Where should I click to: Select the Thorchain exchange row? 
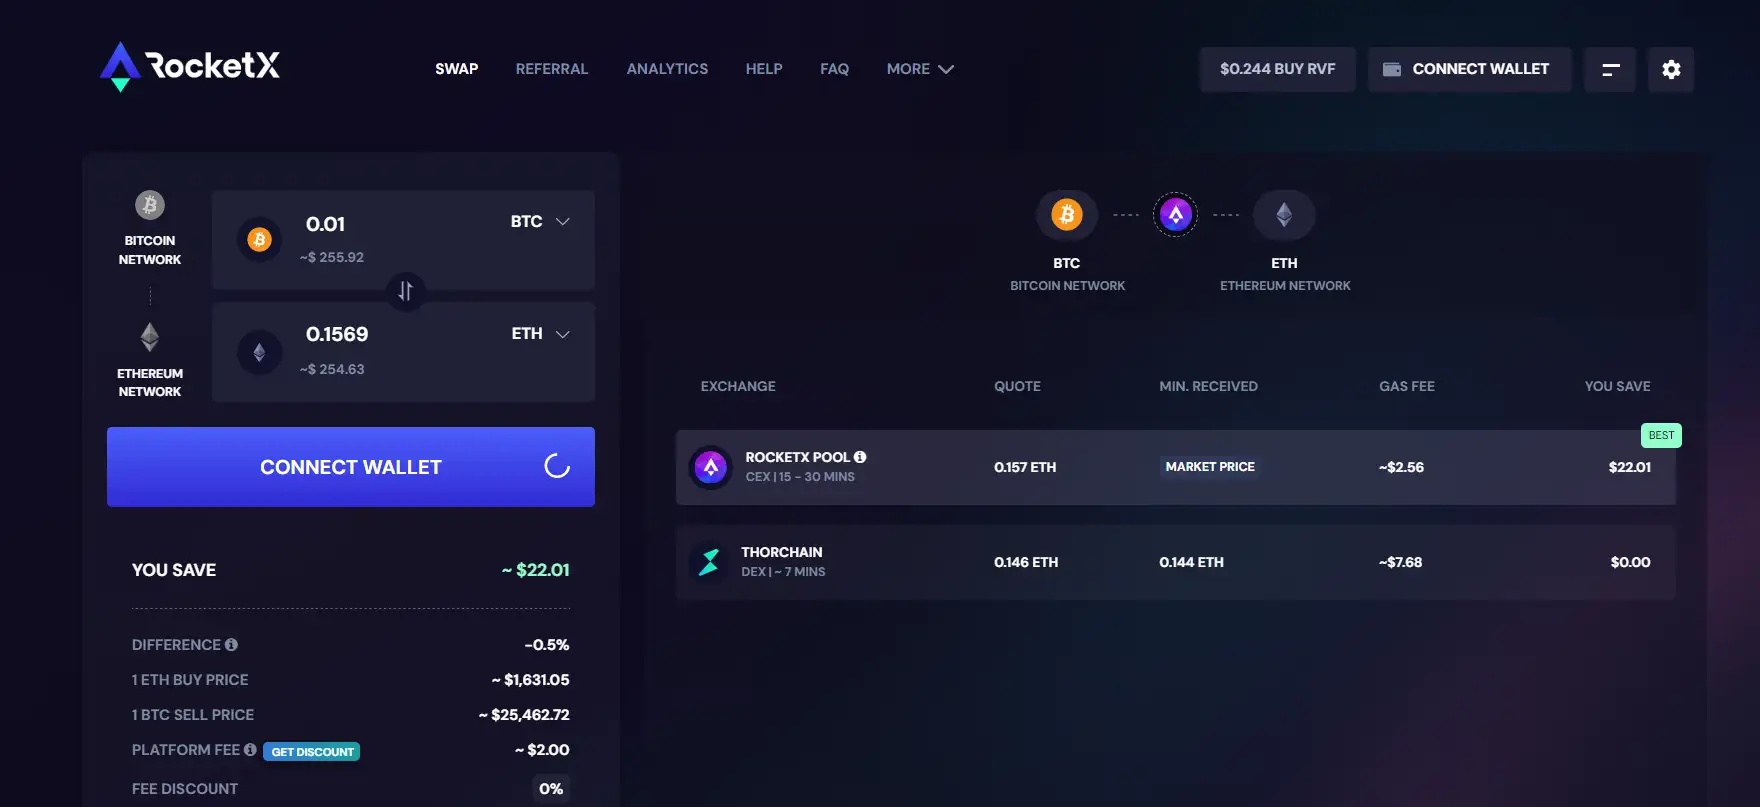click(1175, 562)
